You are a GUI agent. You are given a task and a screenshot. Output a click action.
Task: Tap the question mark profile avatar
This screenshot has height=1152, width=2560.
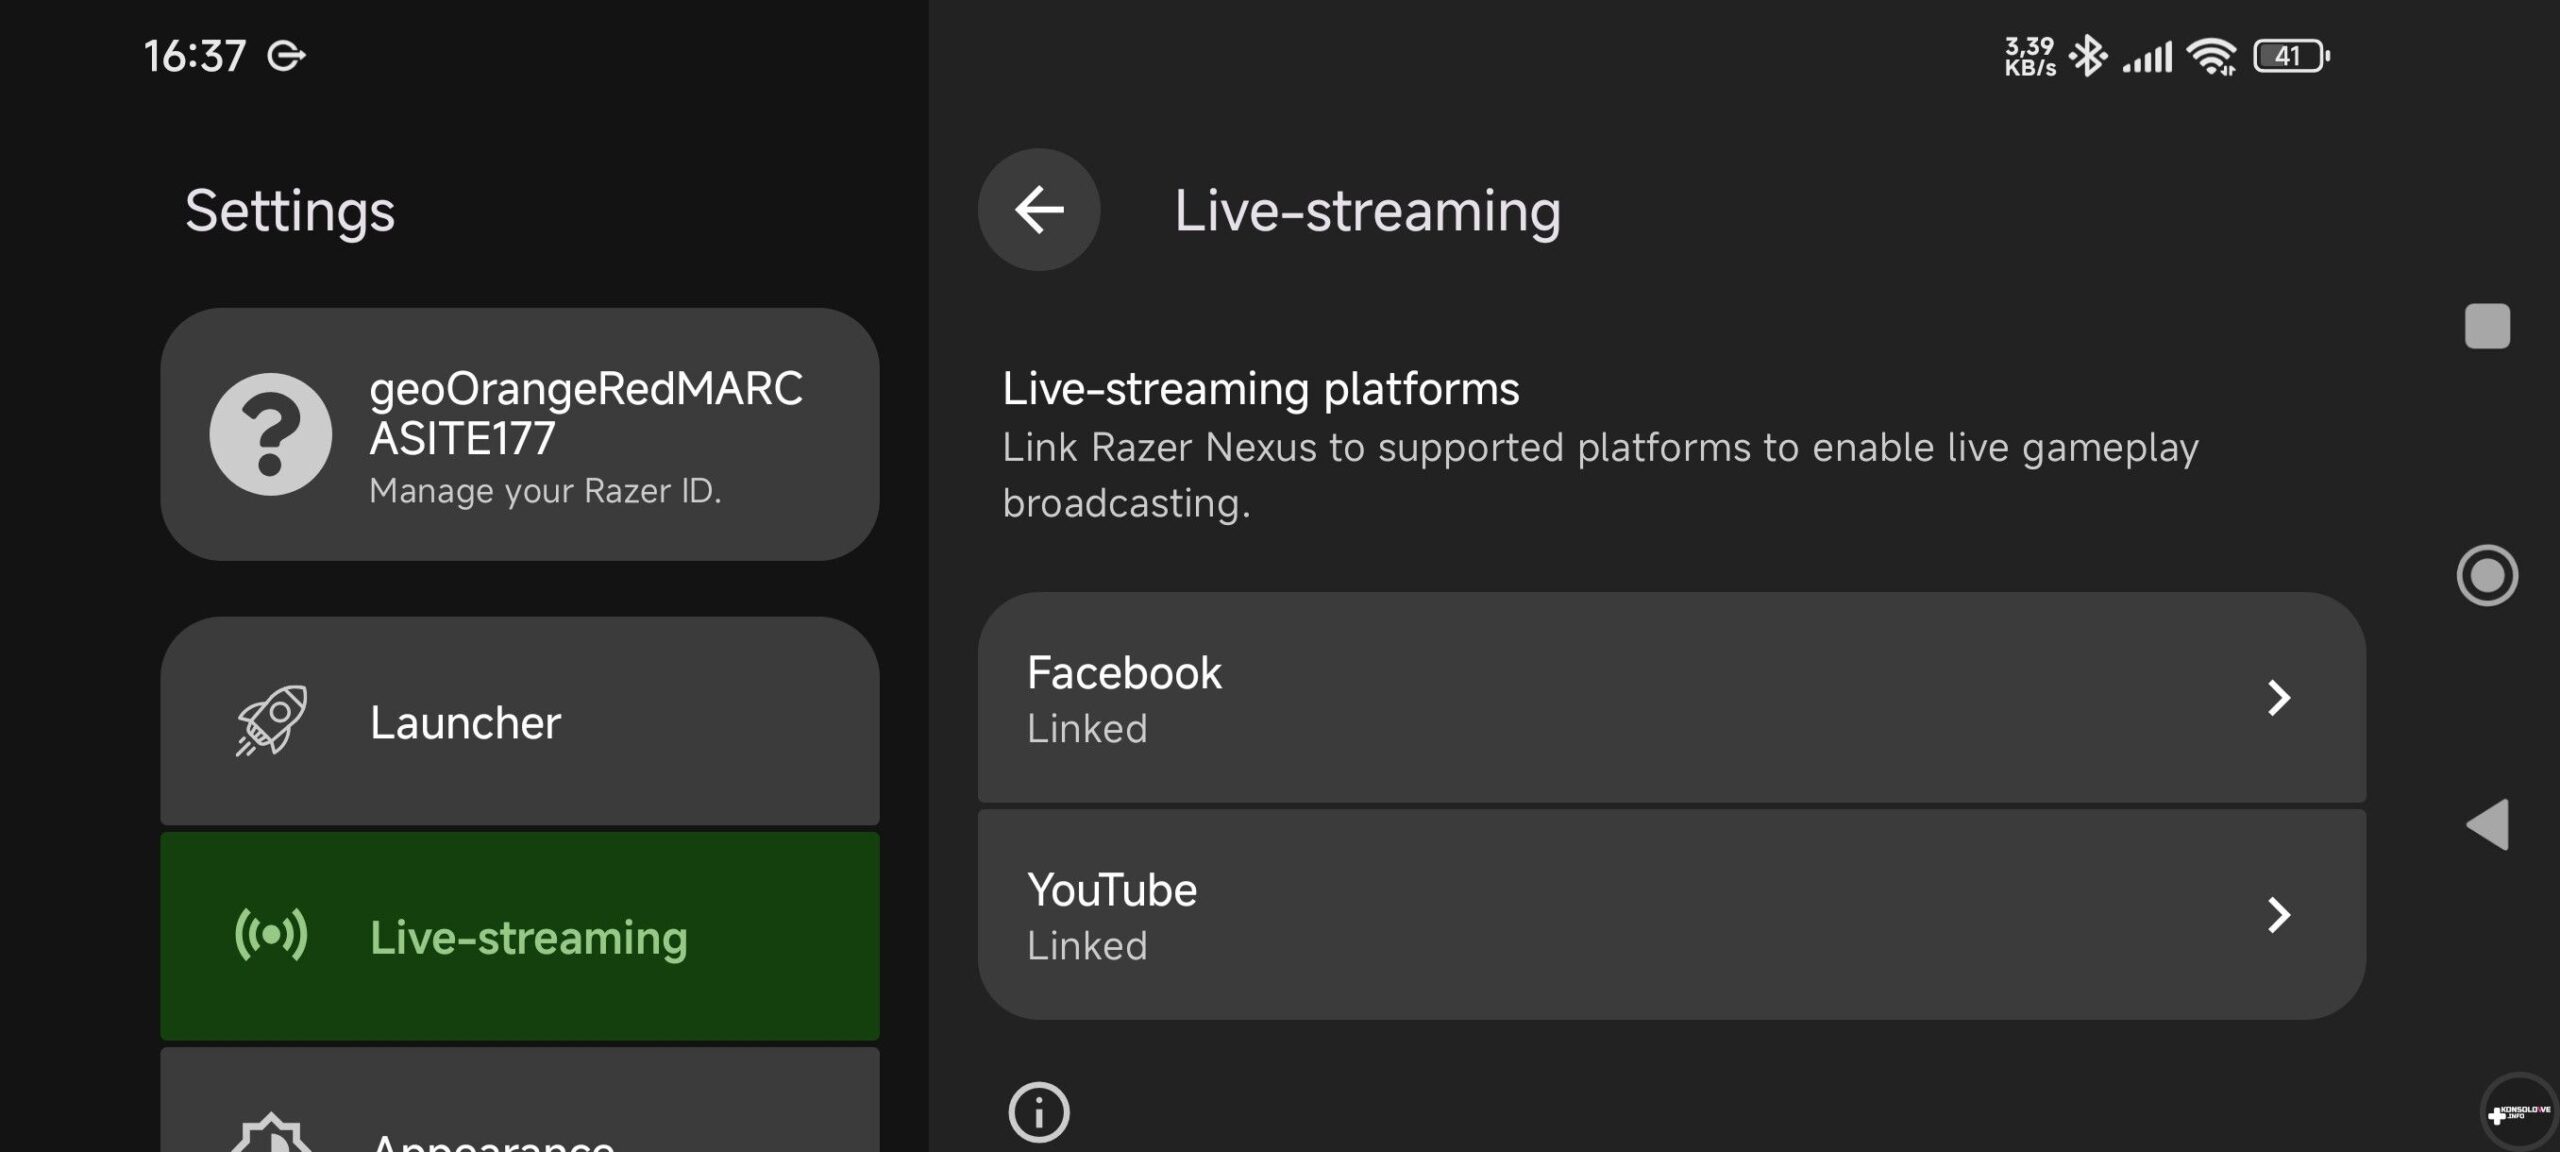point(270,434)
